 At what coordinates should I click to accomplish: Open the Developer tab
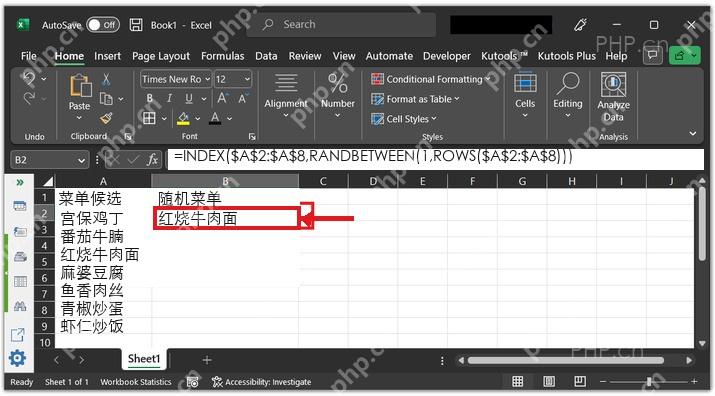pyautogui.click(x=447, y=56)
